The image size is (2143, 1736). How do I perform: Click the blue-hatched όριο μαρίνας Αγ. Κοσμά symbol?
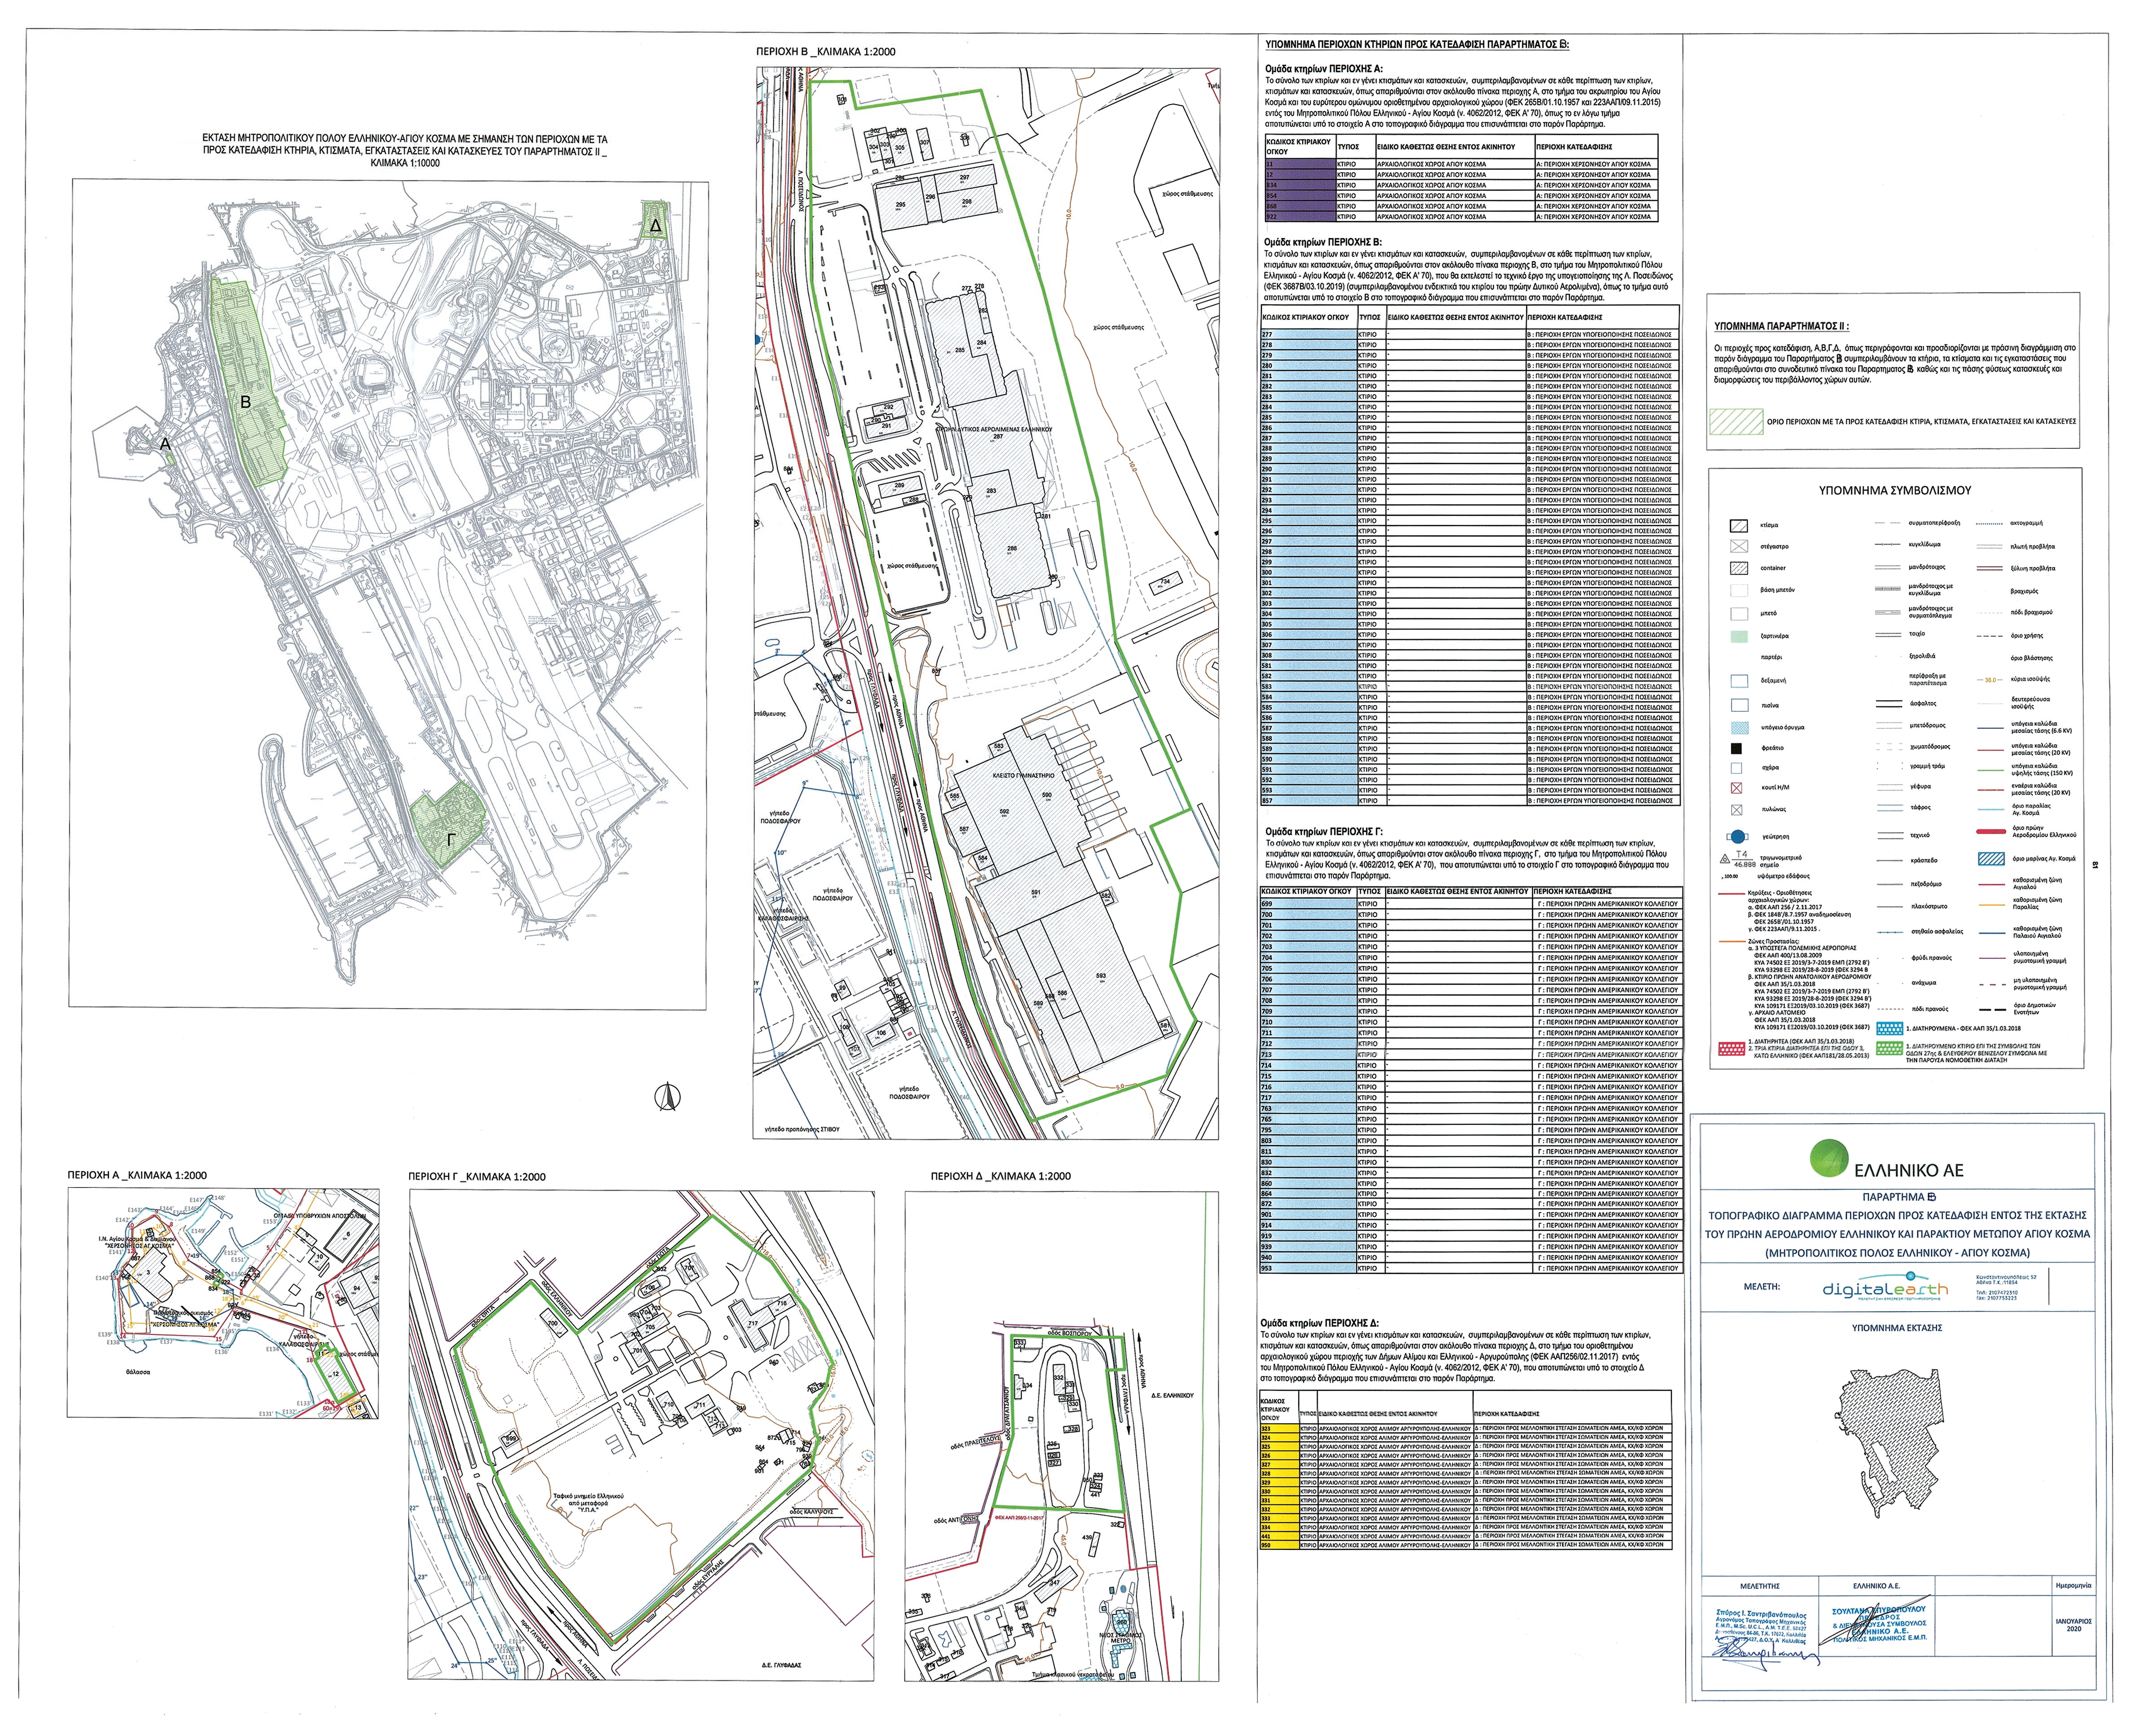[1993, 859]
